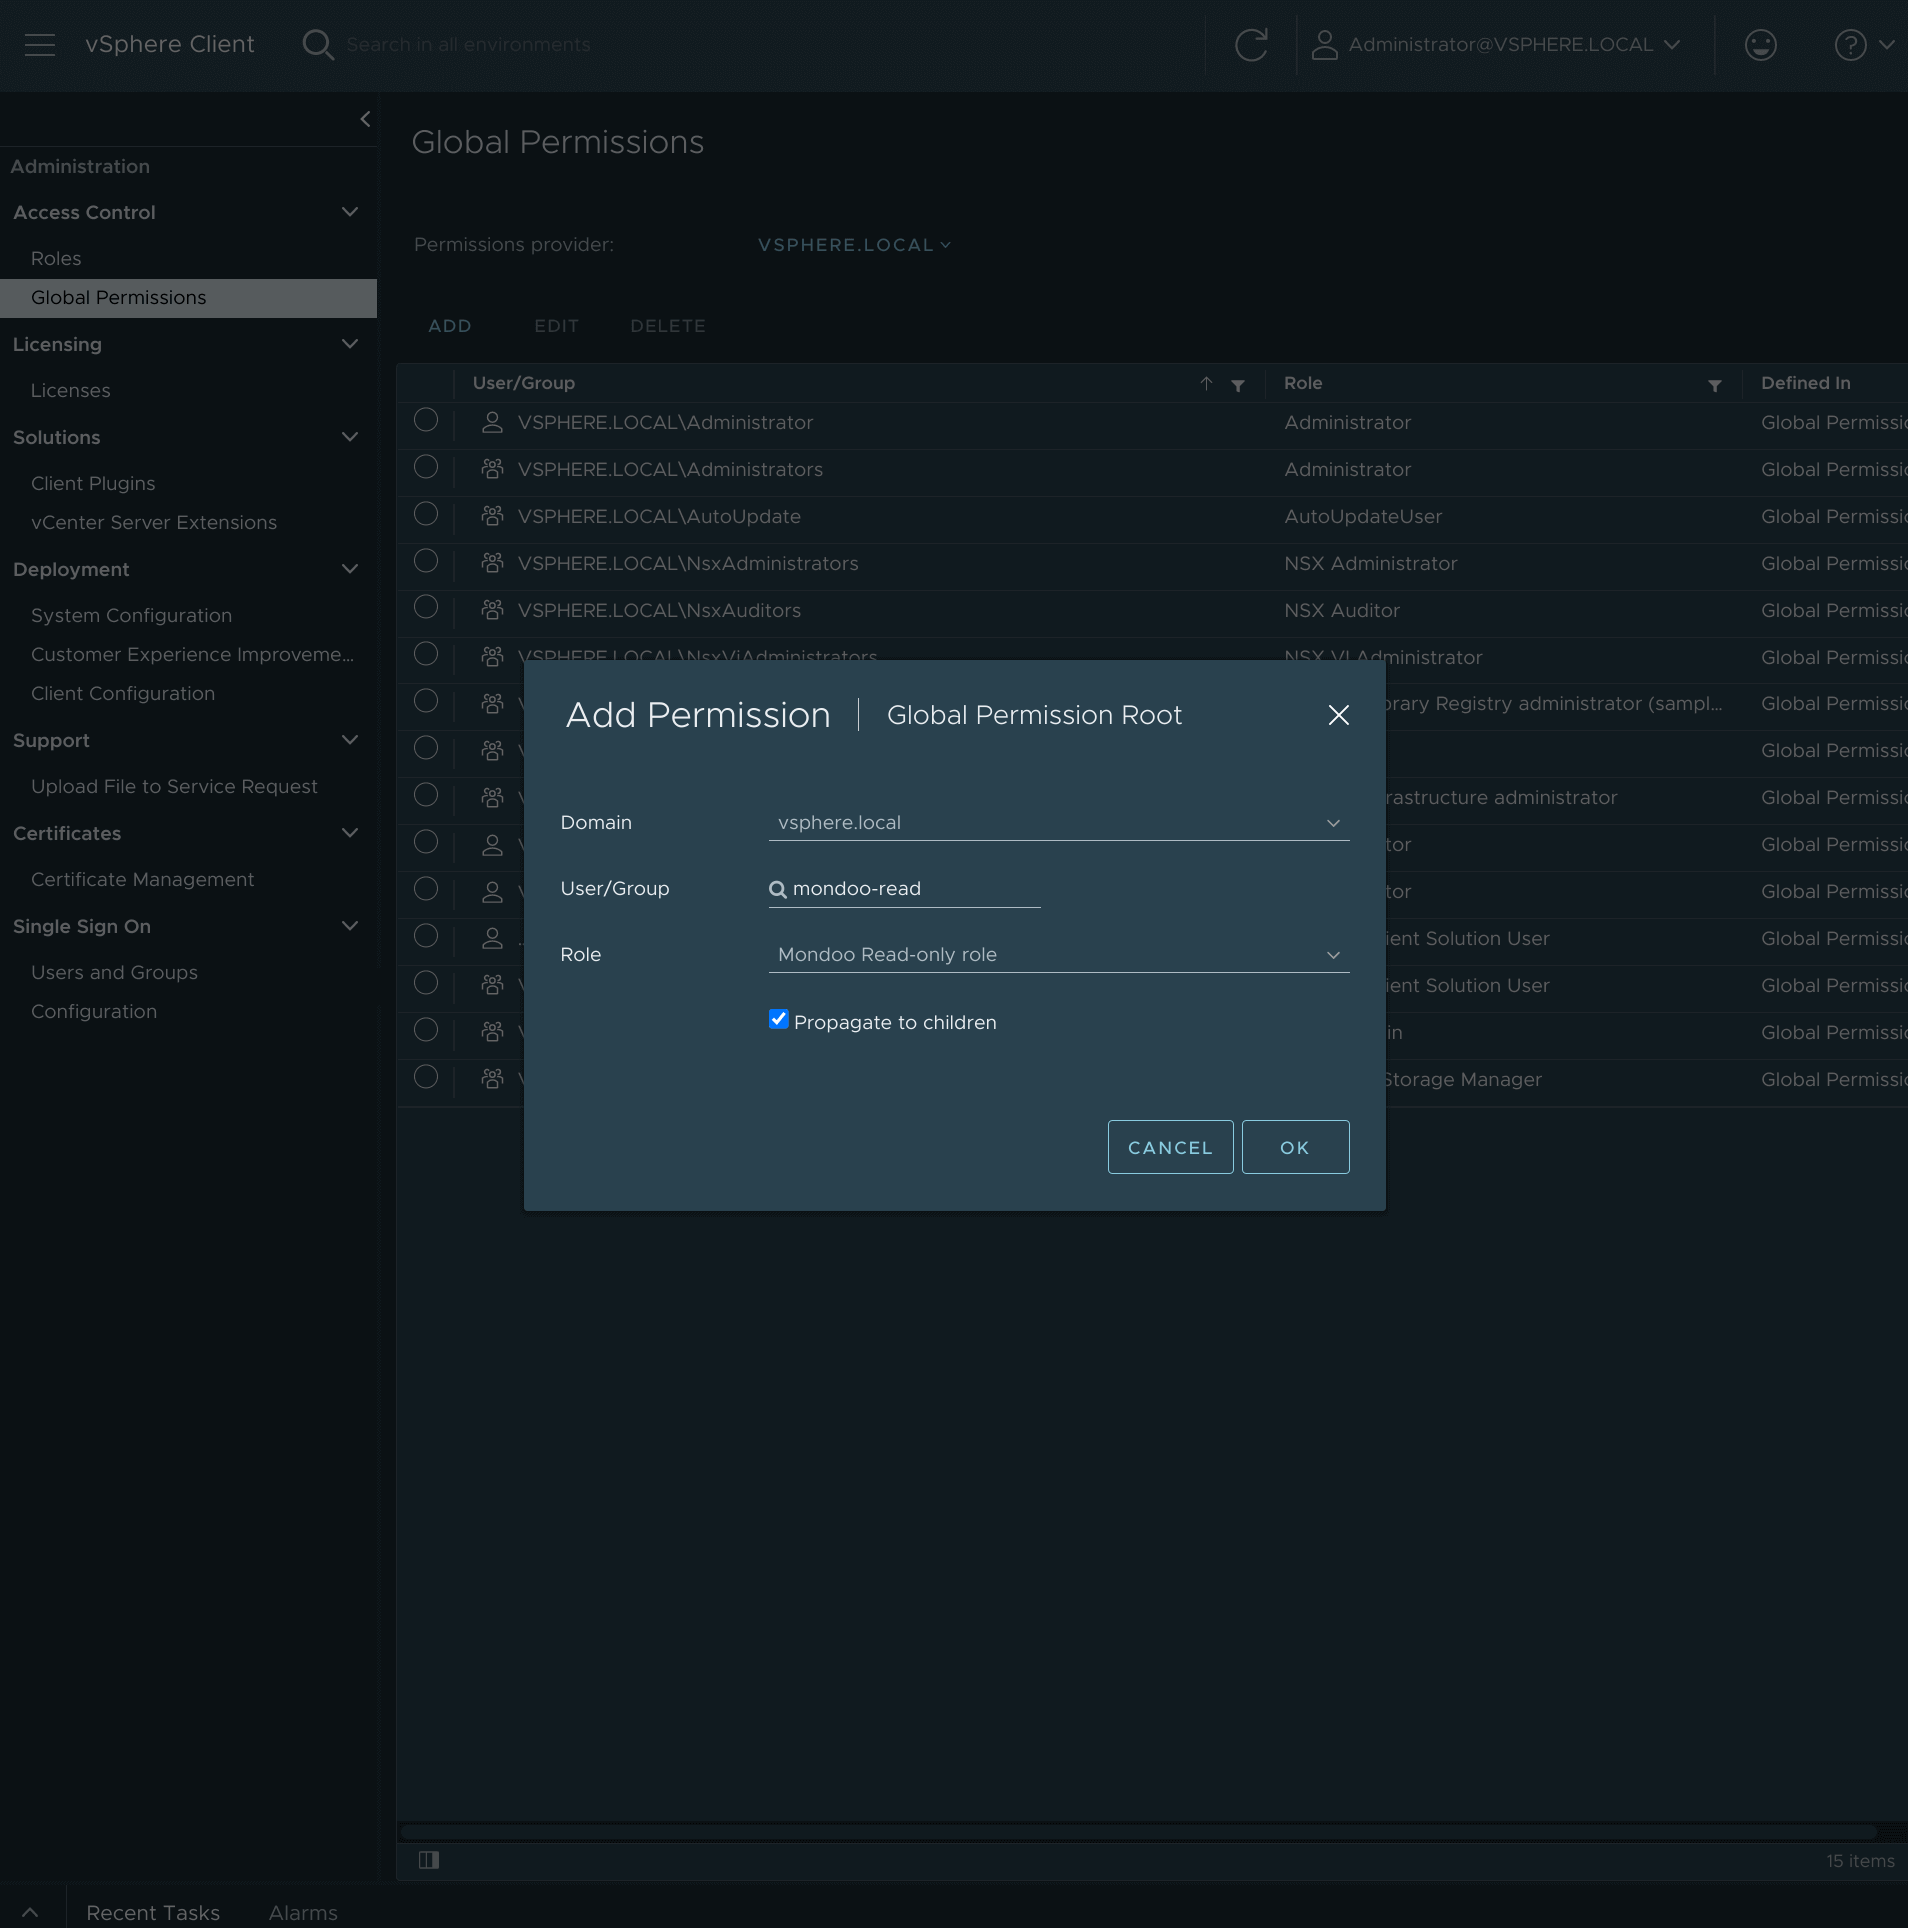Refresh the vSphere Client view

click(x=1251, y=45)
